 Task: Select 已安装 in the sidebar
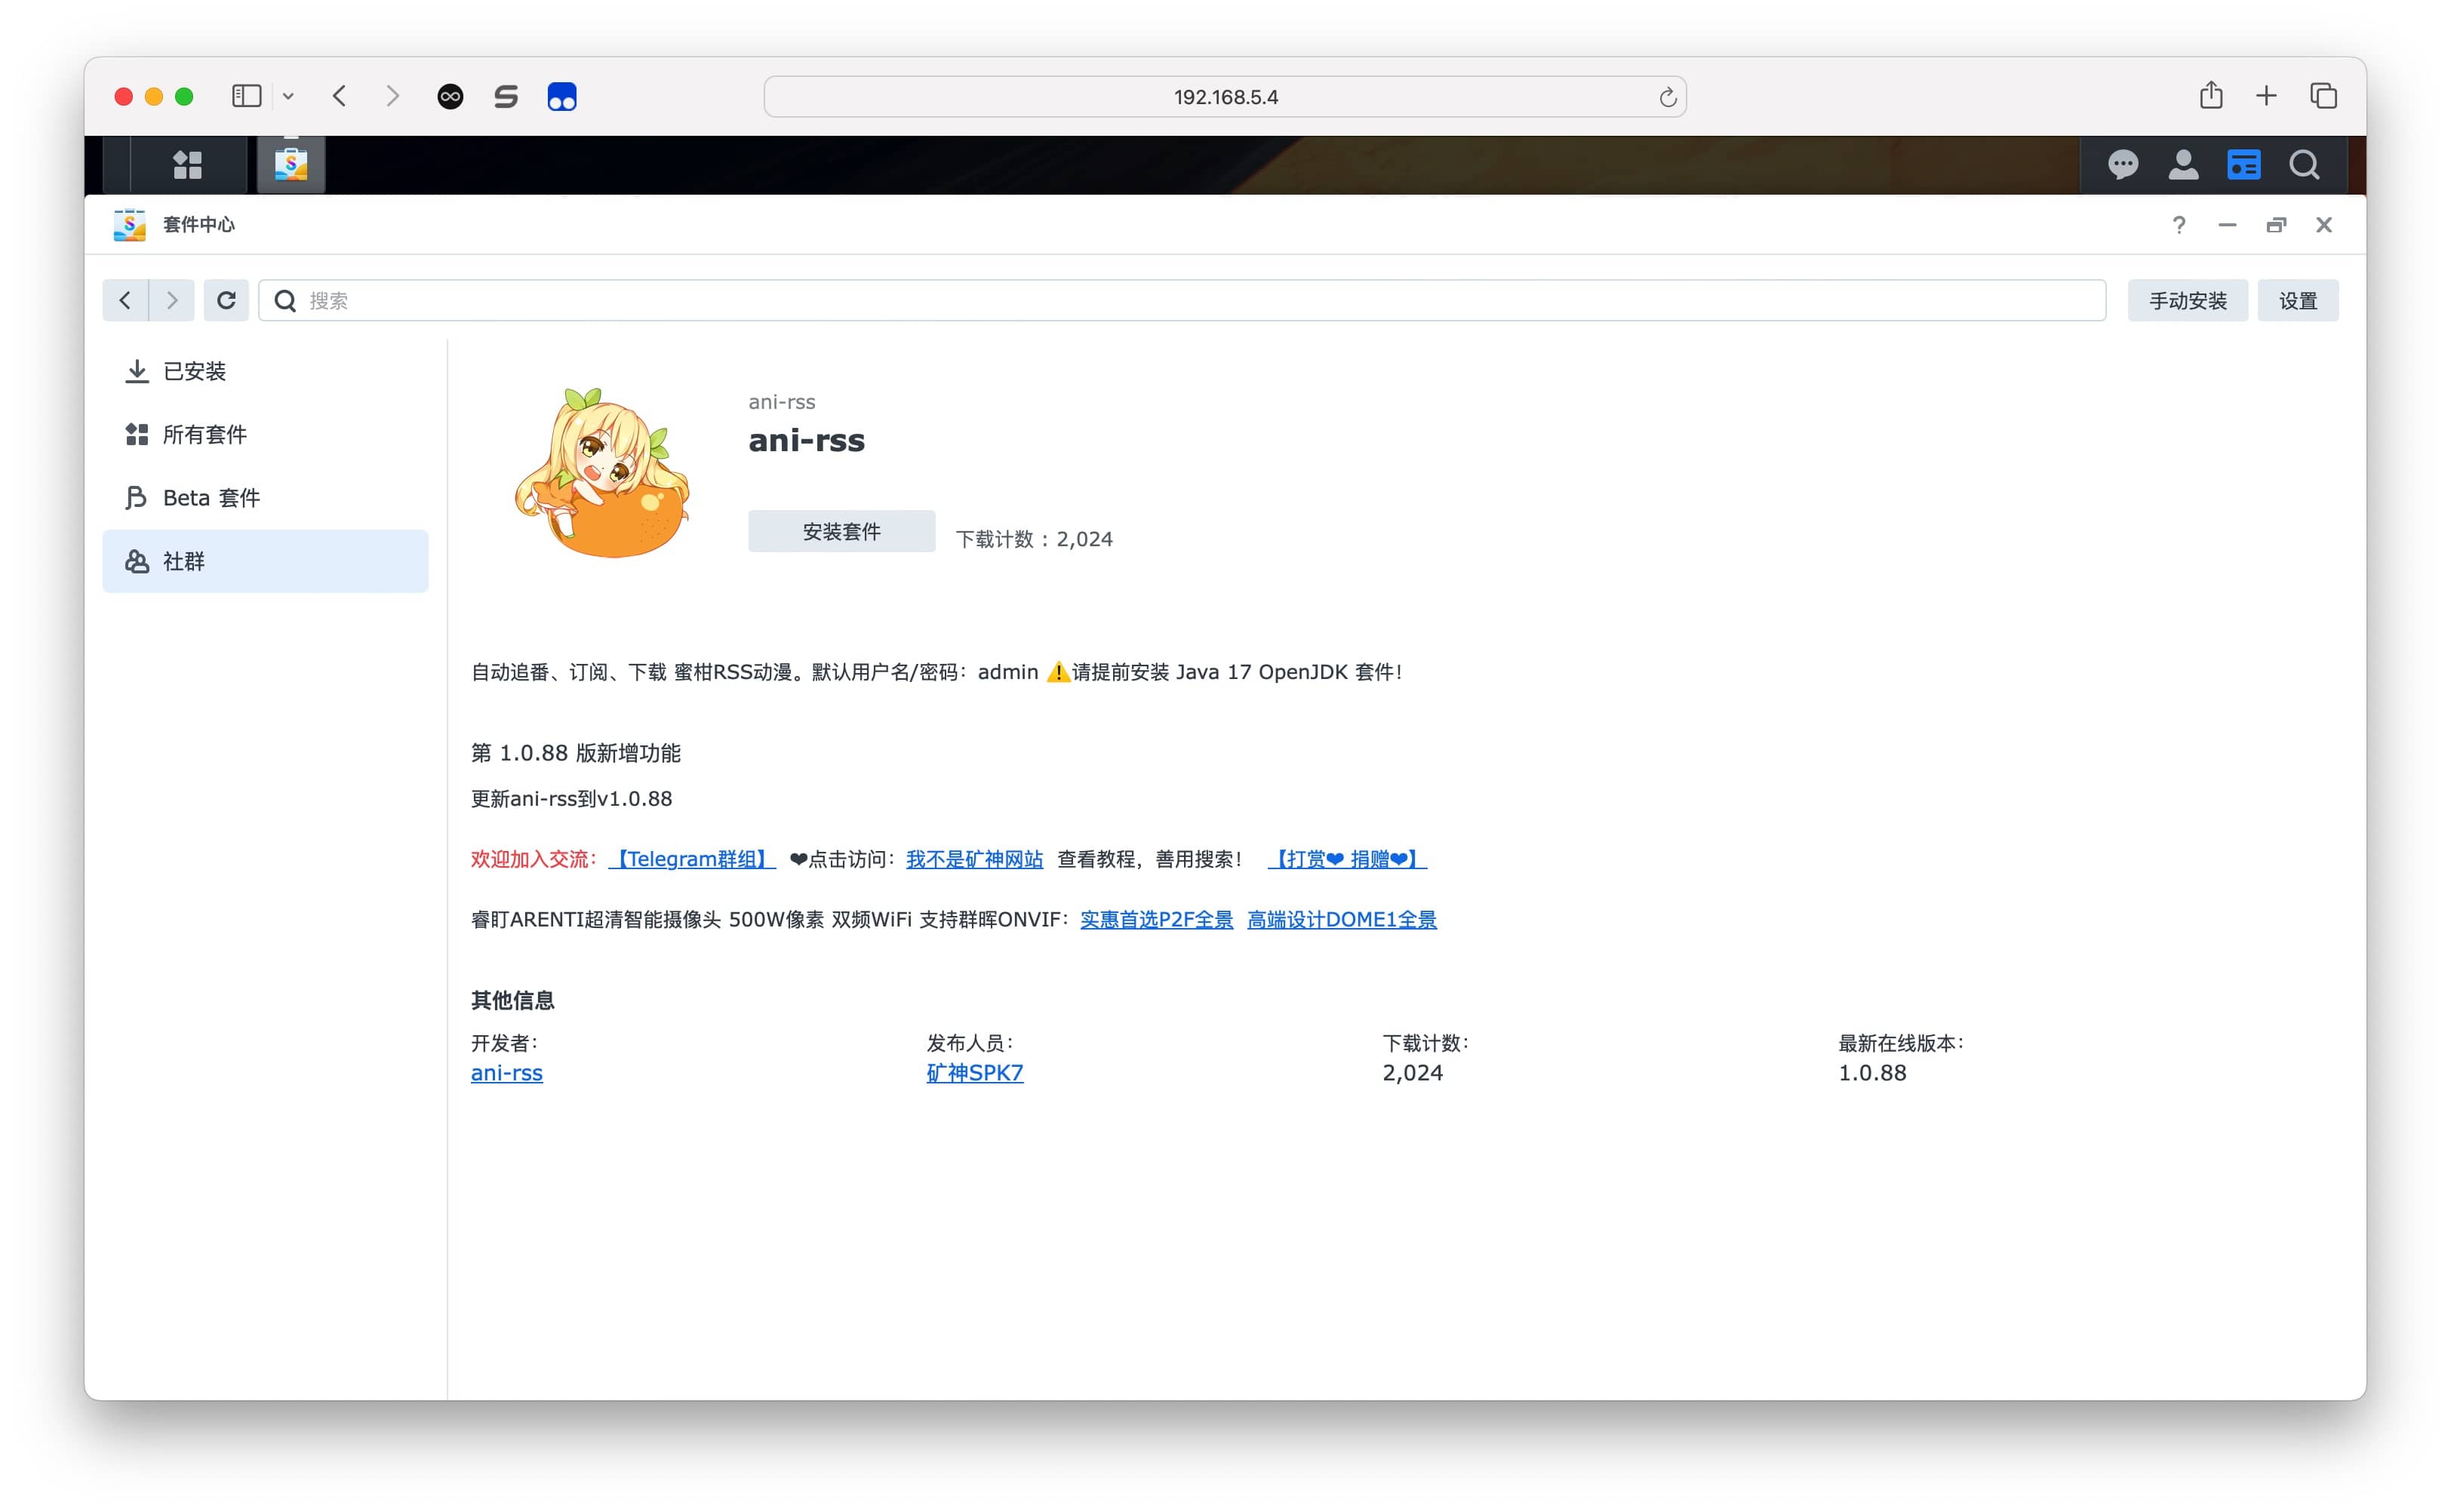pyautogui.click(x=265, y=371)
